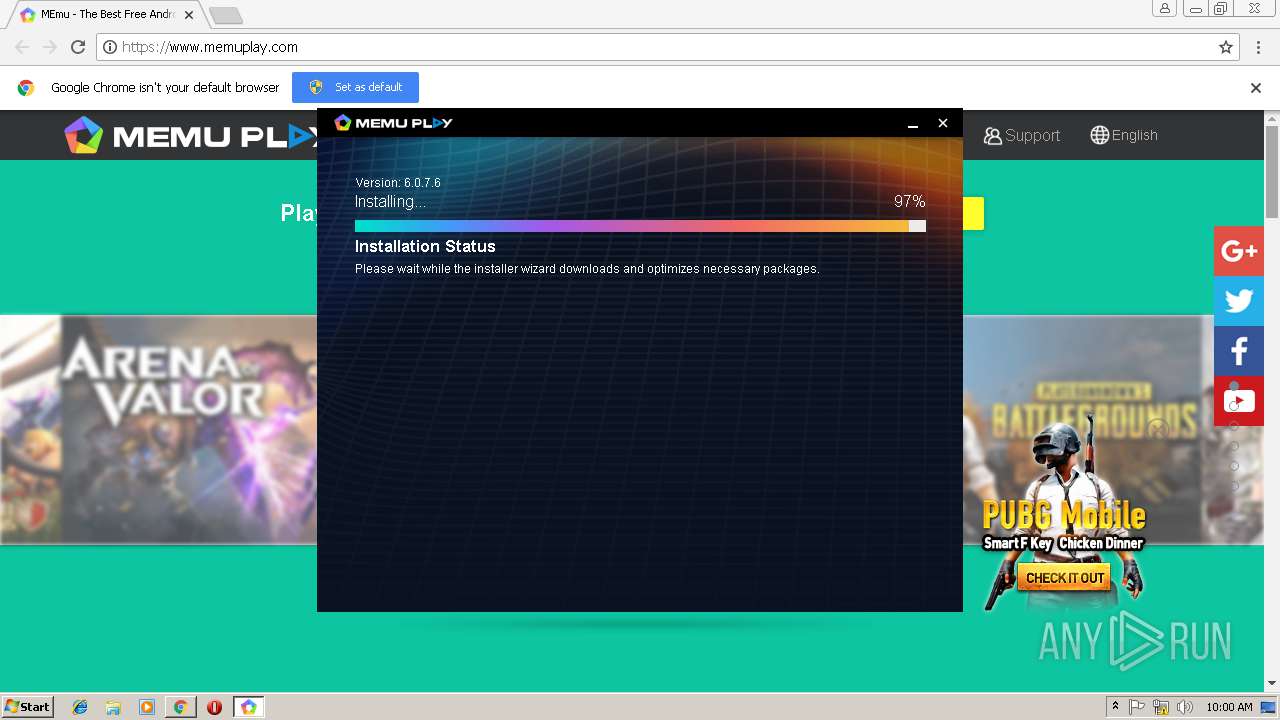Open the Windows Start menu
The width and height of the screenshot is (1280, 720).
(x=28, y=707)
